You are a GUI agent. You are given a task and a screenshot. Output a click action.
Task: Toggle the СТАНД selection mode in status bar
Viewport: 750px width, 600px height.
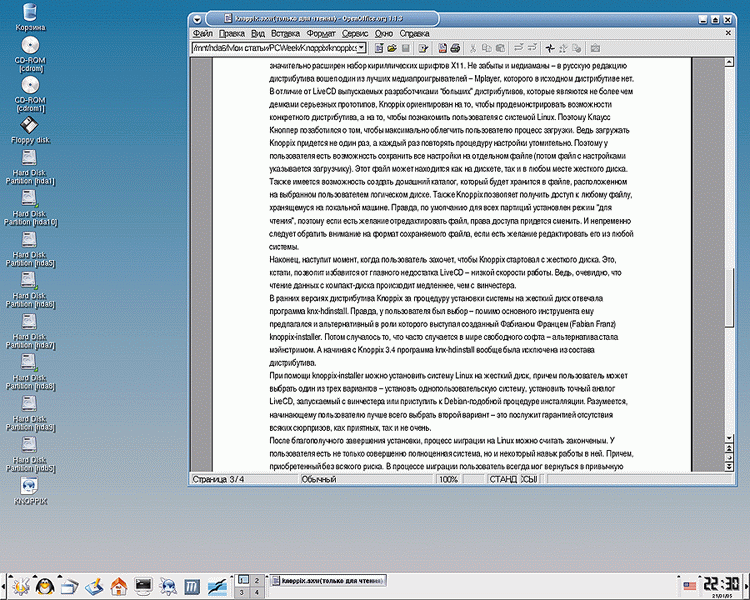coord(501,480)
